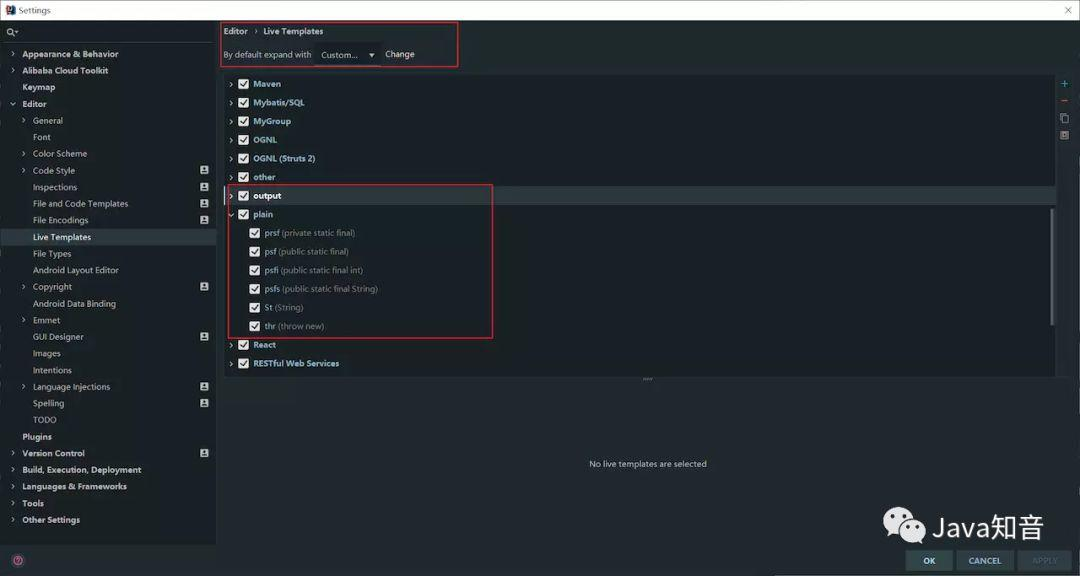This screenshot has width=1080, height=576.
Task: Add a new live template
Action: (1064, 84)
